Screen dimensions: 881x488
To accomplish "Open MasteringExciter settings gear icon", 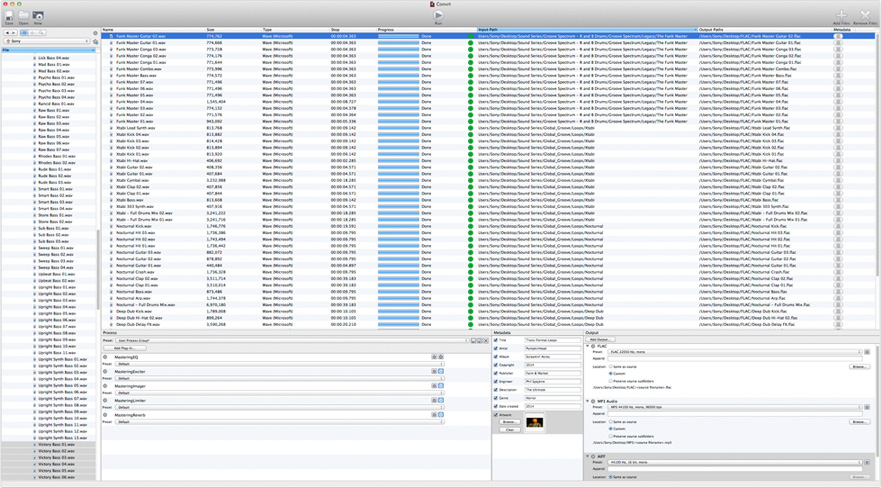I will point(434,372).
